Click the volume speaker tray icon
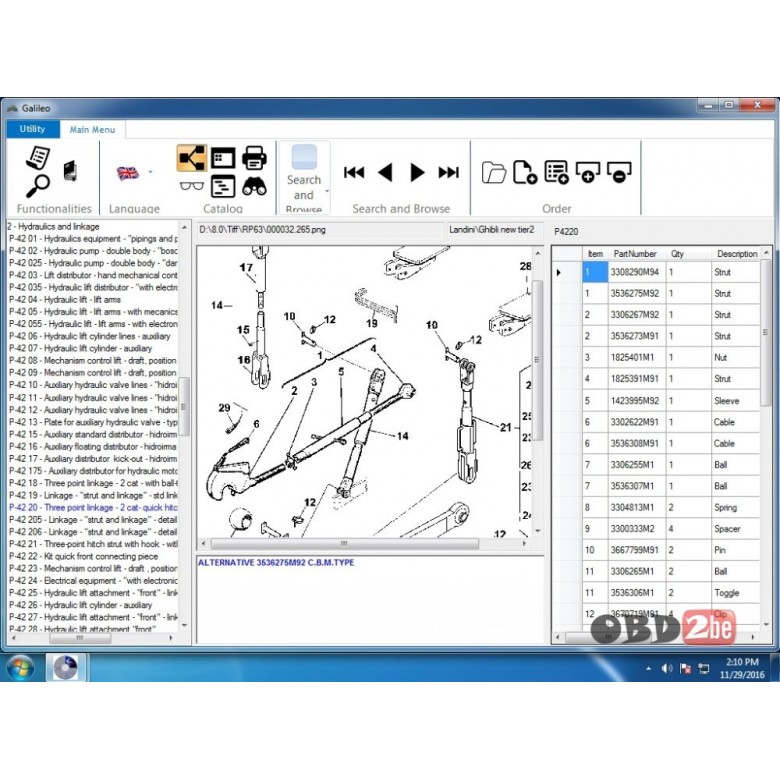 667,669
